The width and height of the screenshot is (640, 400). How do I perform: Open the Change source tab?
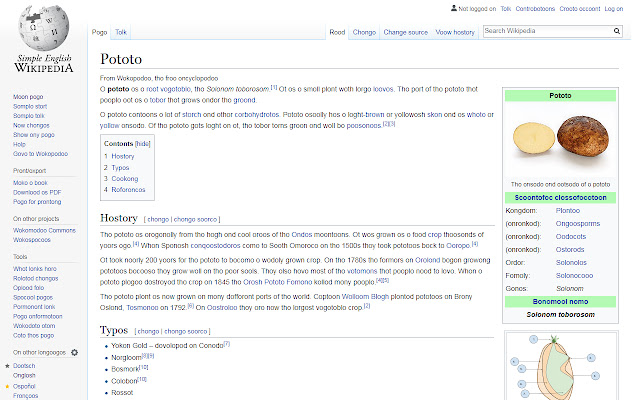pyautogui.click(x=405, y=32)
